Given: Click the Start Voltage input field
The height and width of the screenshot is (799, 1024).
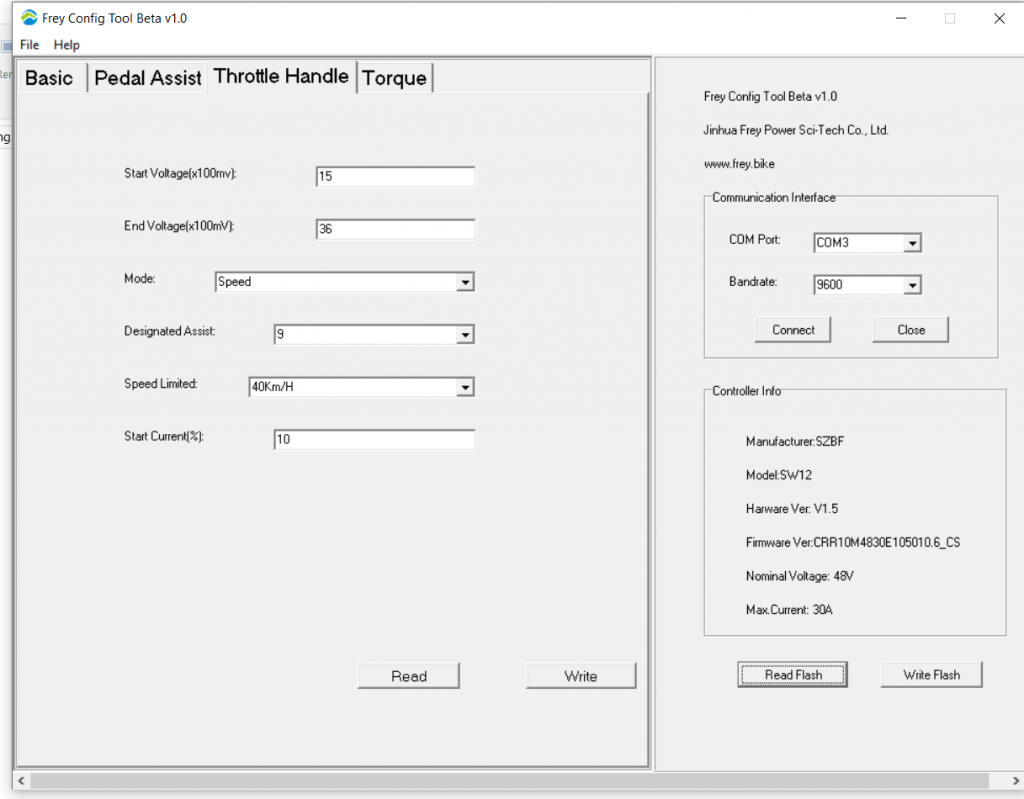Looking at the screenshot, I should [394, 176].
